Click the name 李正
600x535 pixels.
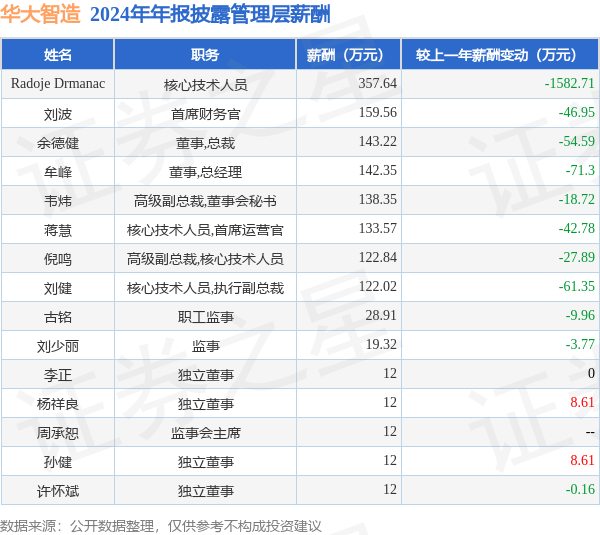pos(58,375)
